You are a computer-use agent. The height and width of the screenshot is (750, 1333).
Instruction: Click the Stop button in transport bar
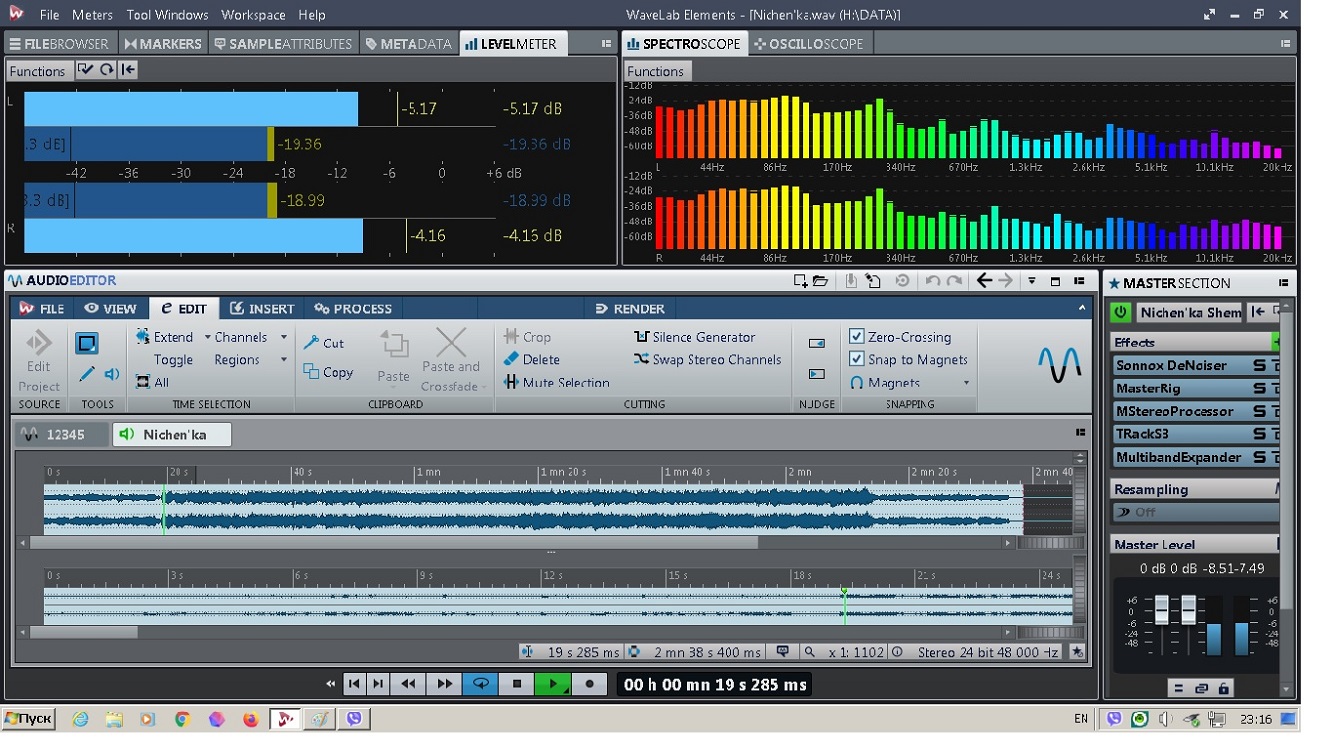coord(517,684)
